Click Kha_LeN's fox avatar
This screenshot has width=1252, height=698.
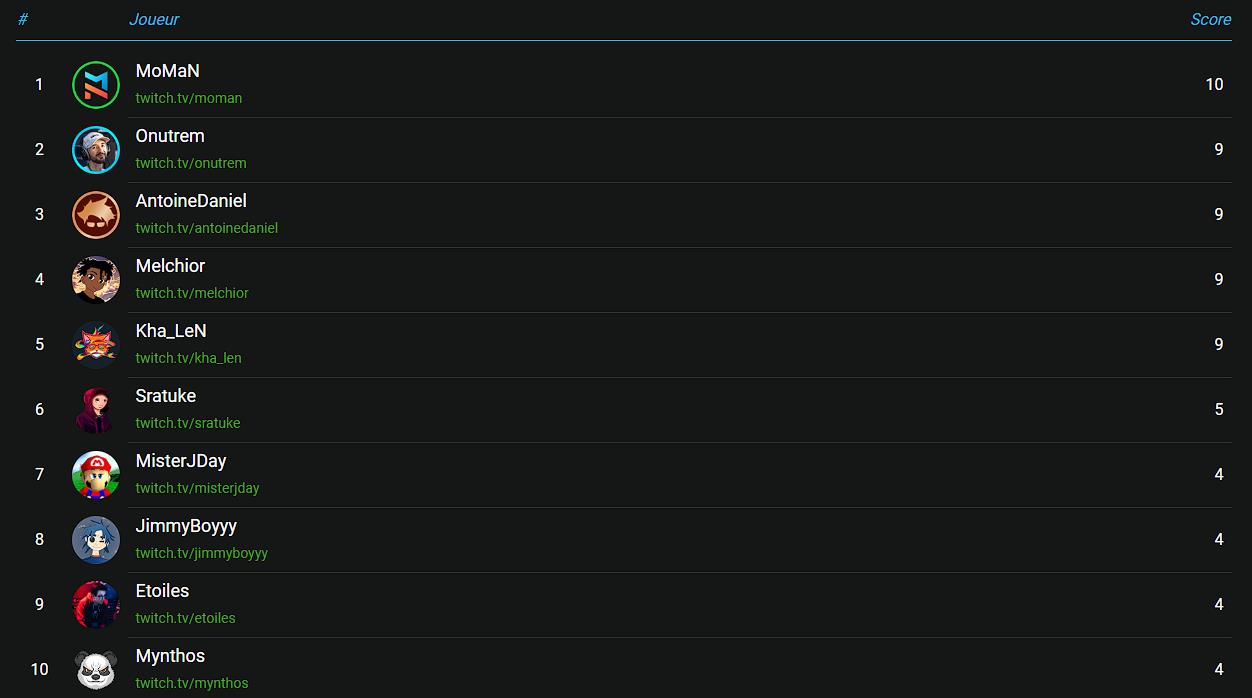(96, 345)
